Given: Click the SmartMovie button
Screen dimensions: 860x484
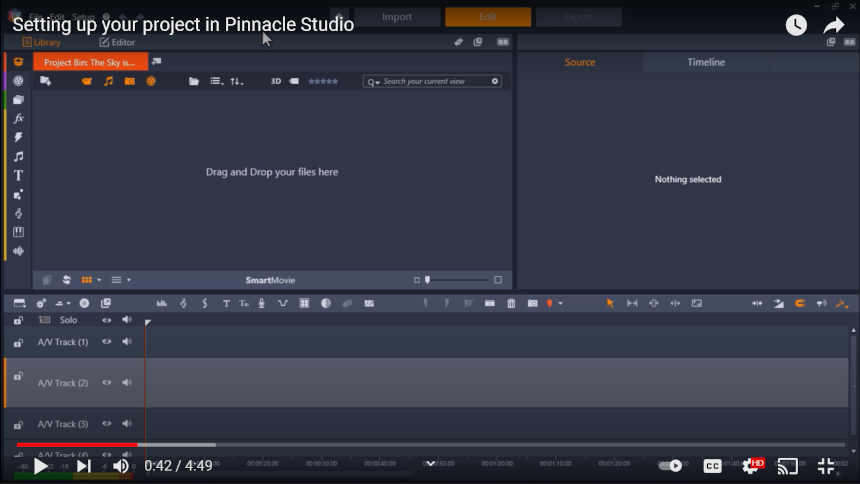Looking at the screenshot, I should tap(270, 280).
